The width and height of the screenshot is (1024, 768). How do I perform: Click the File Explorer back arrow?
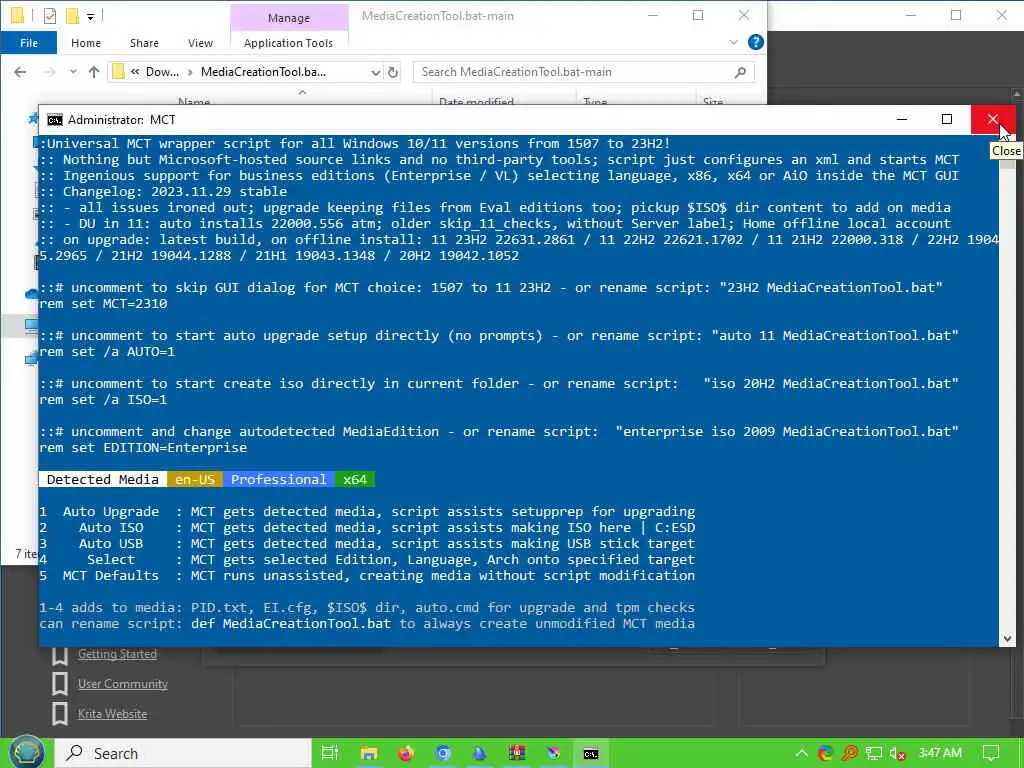(20, 72)
